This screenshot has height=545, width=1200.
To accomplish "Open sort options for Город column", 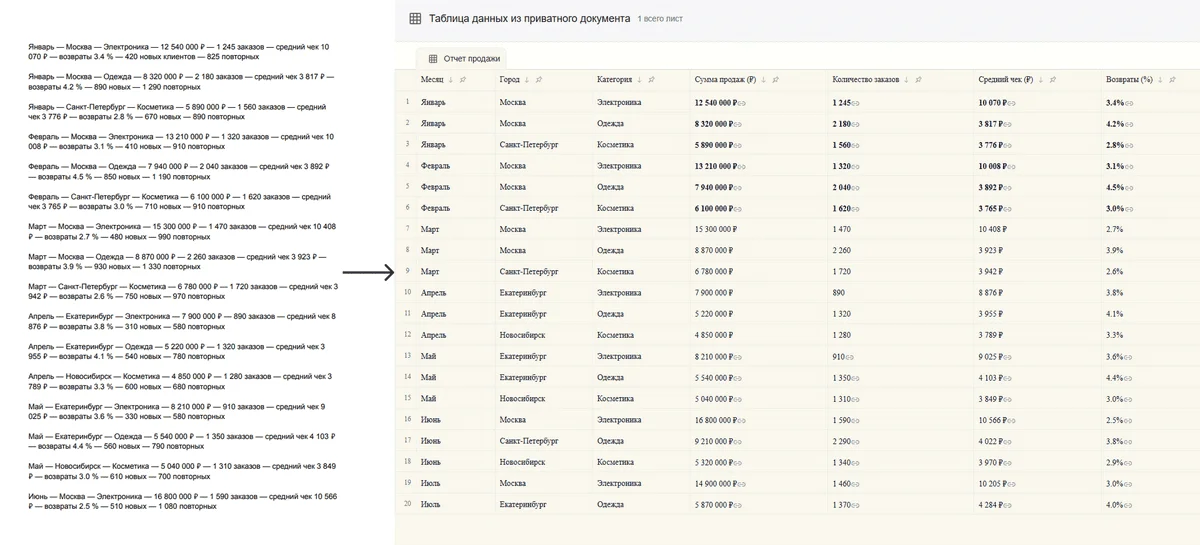I will click(526, 80).
